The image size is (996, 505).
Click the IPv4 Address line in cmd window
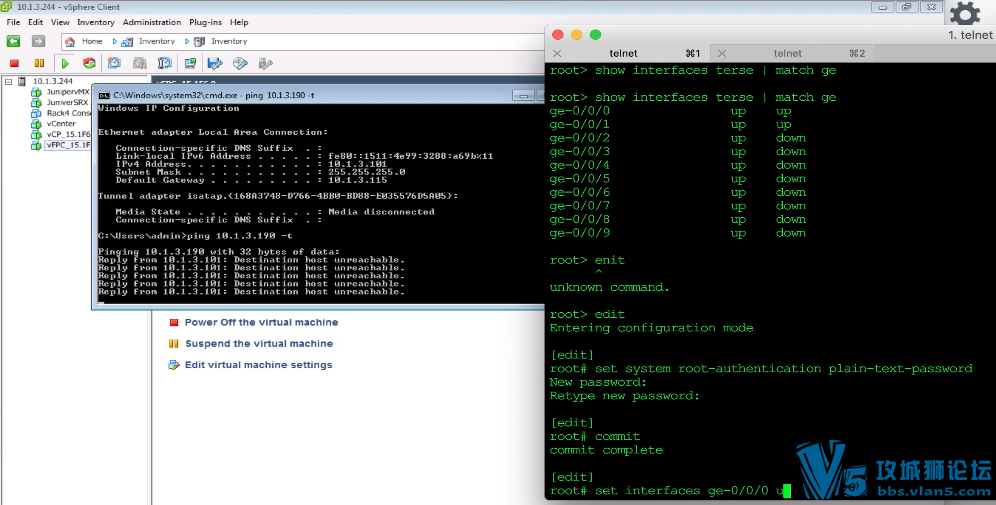click(x=251, y=164)
